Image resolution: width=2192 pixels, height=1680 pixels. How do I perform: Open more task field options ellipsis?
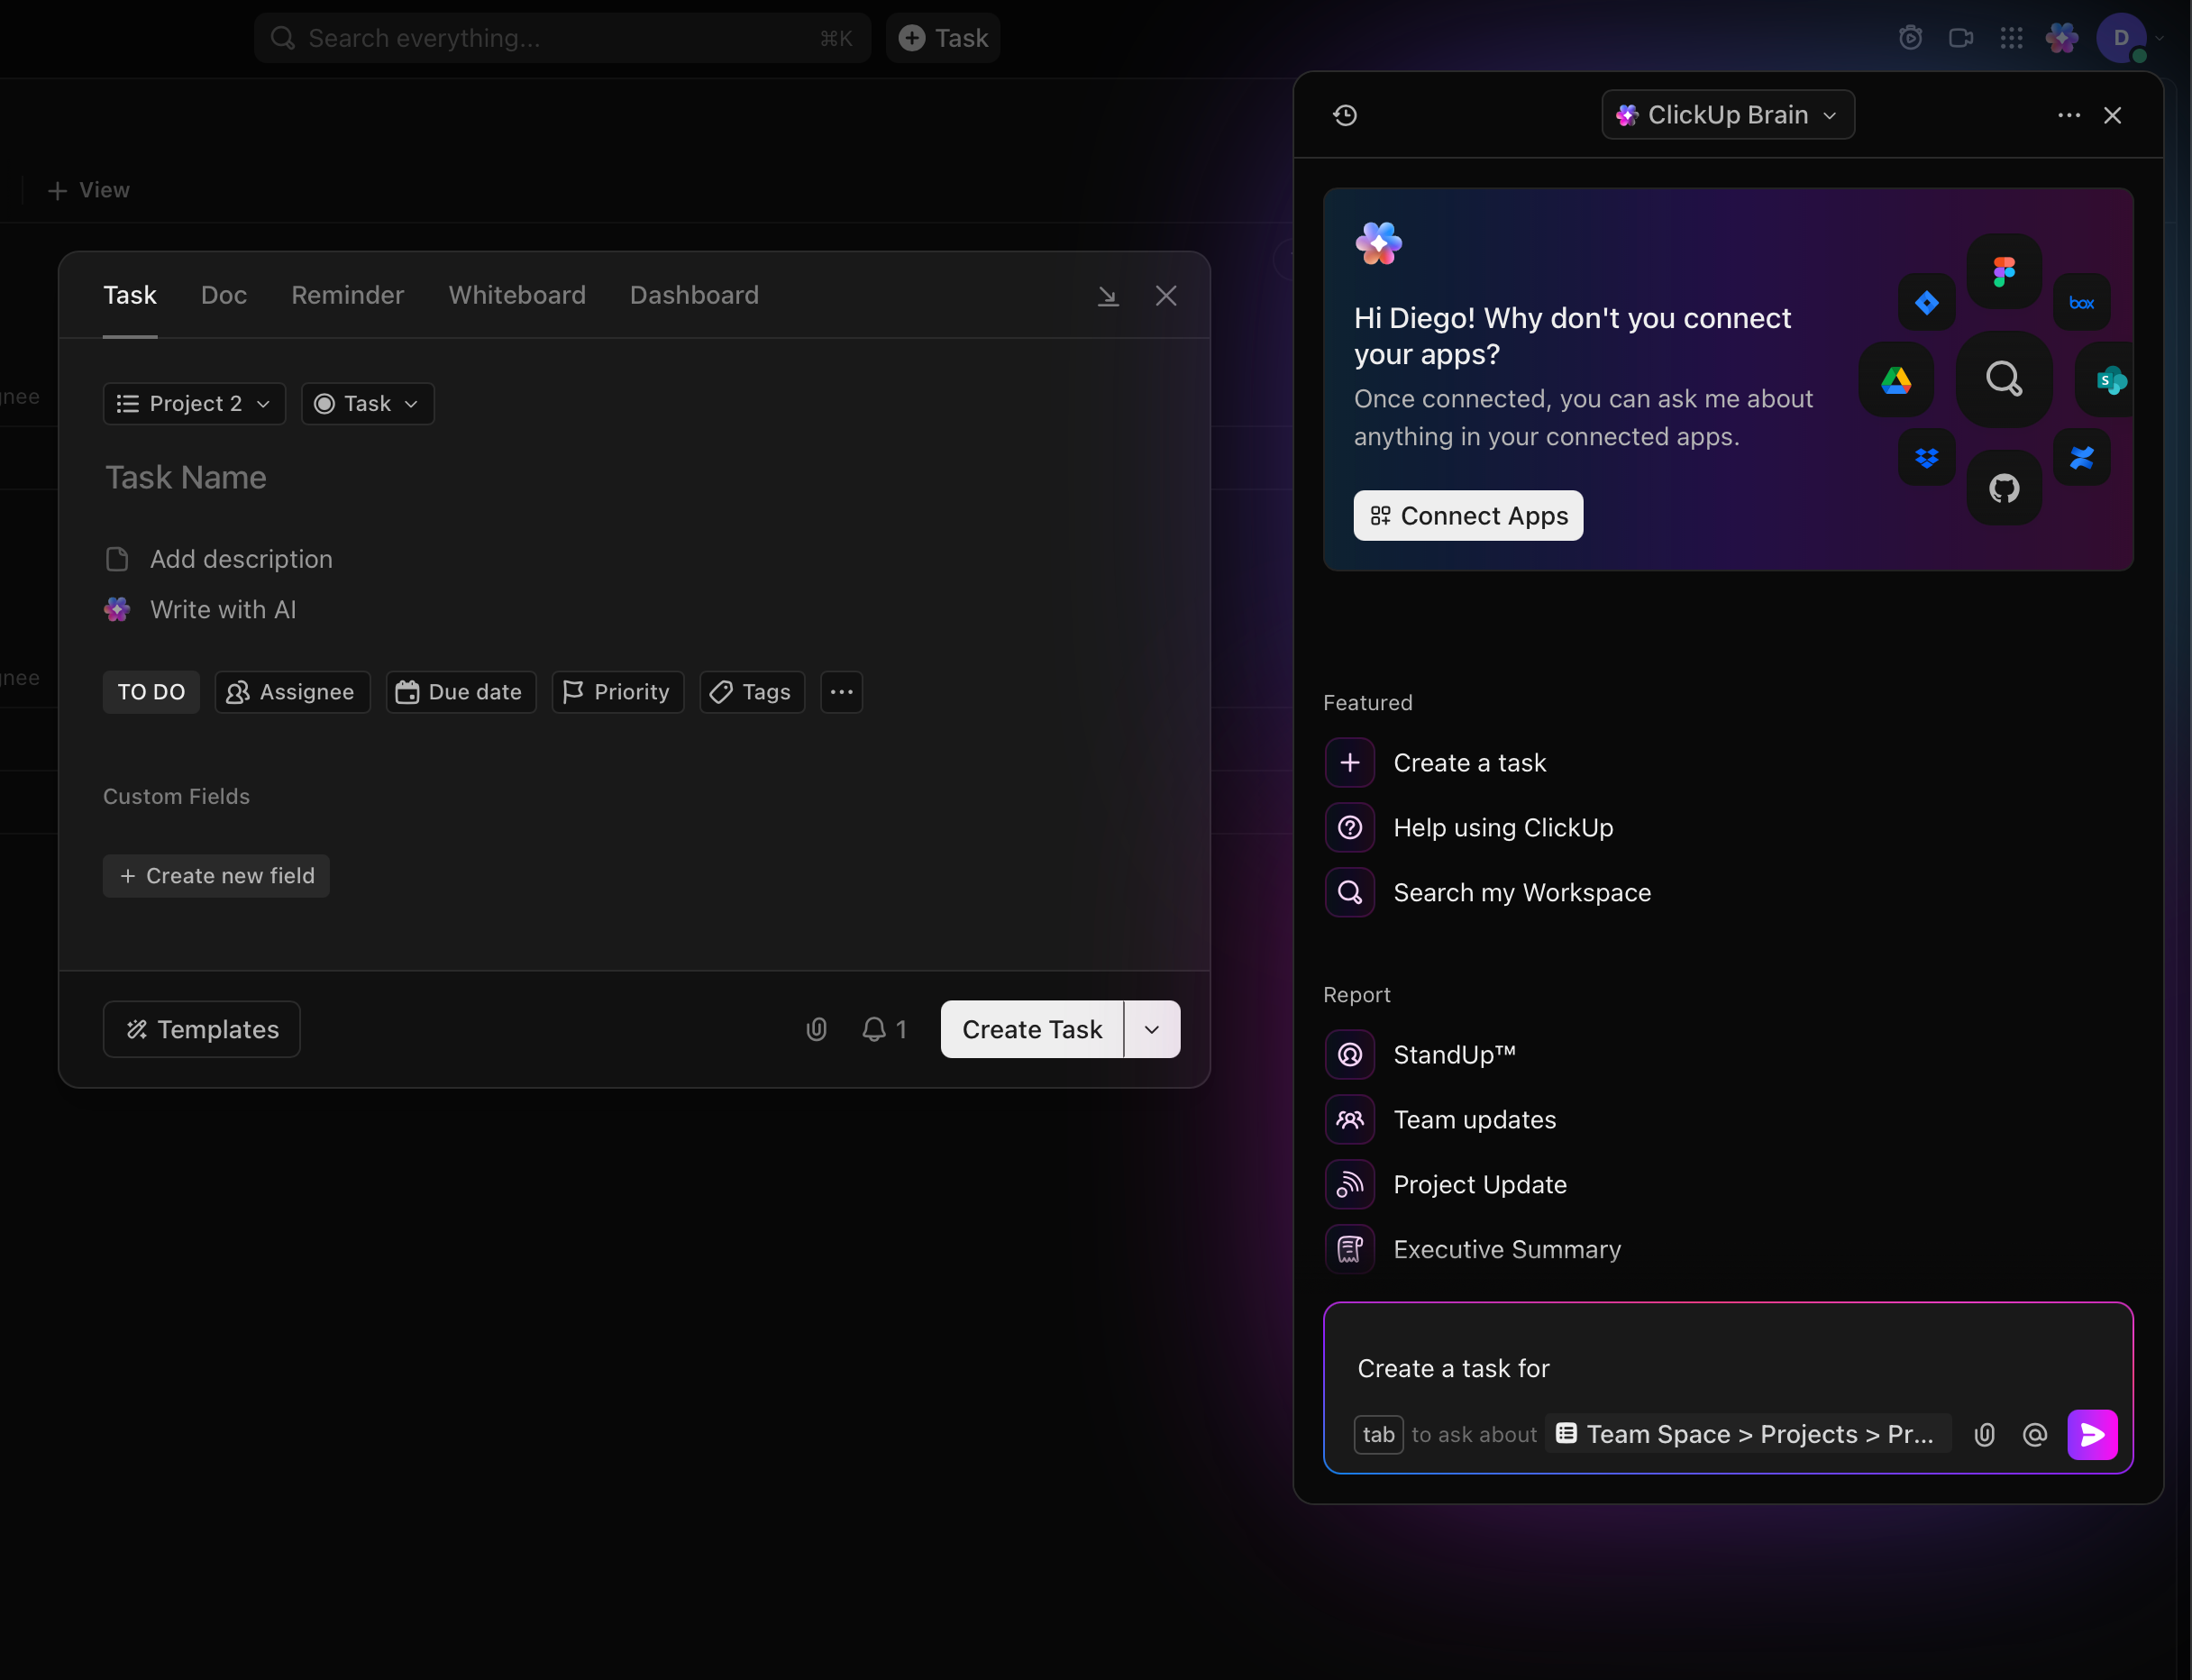point(841,692)
